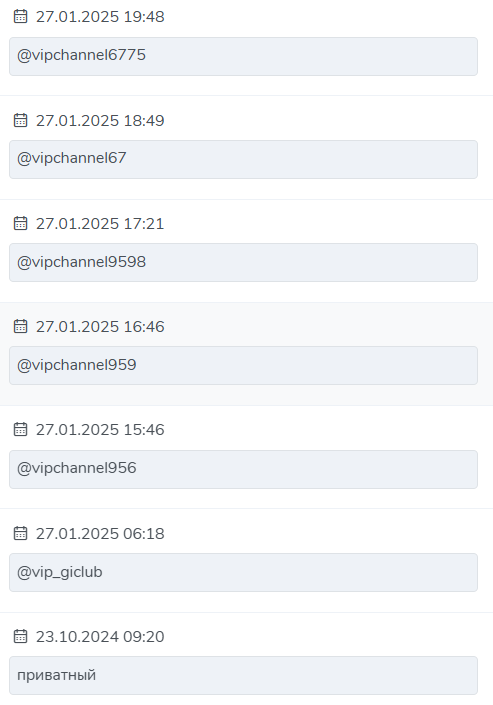
Task: Click calendar icon beside 27.01.2025 16:46
Action: pos(20,326)
